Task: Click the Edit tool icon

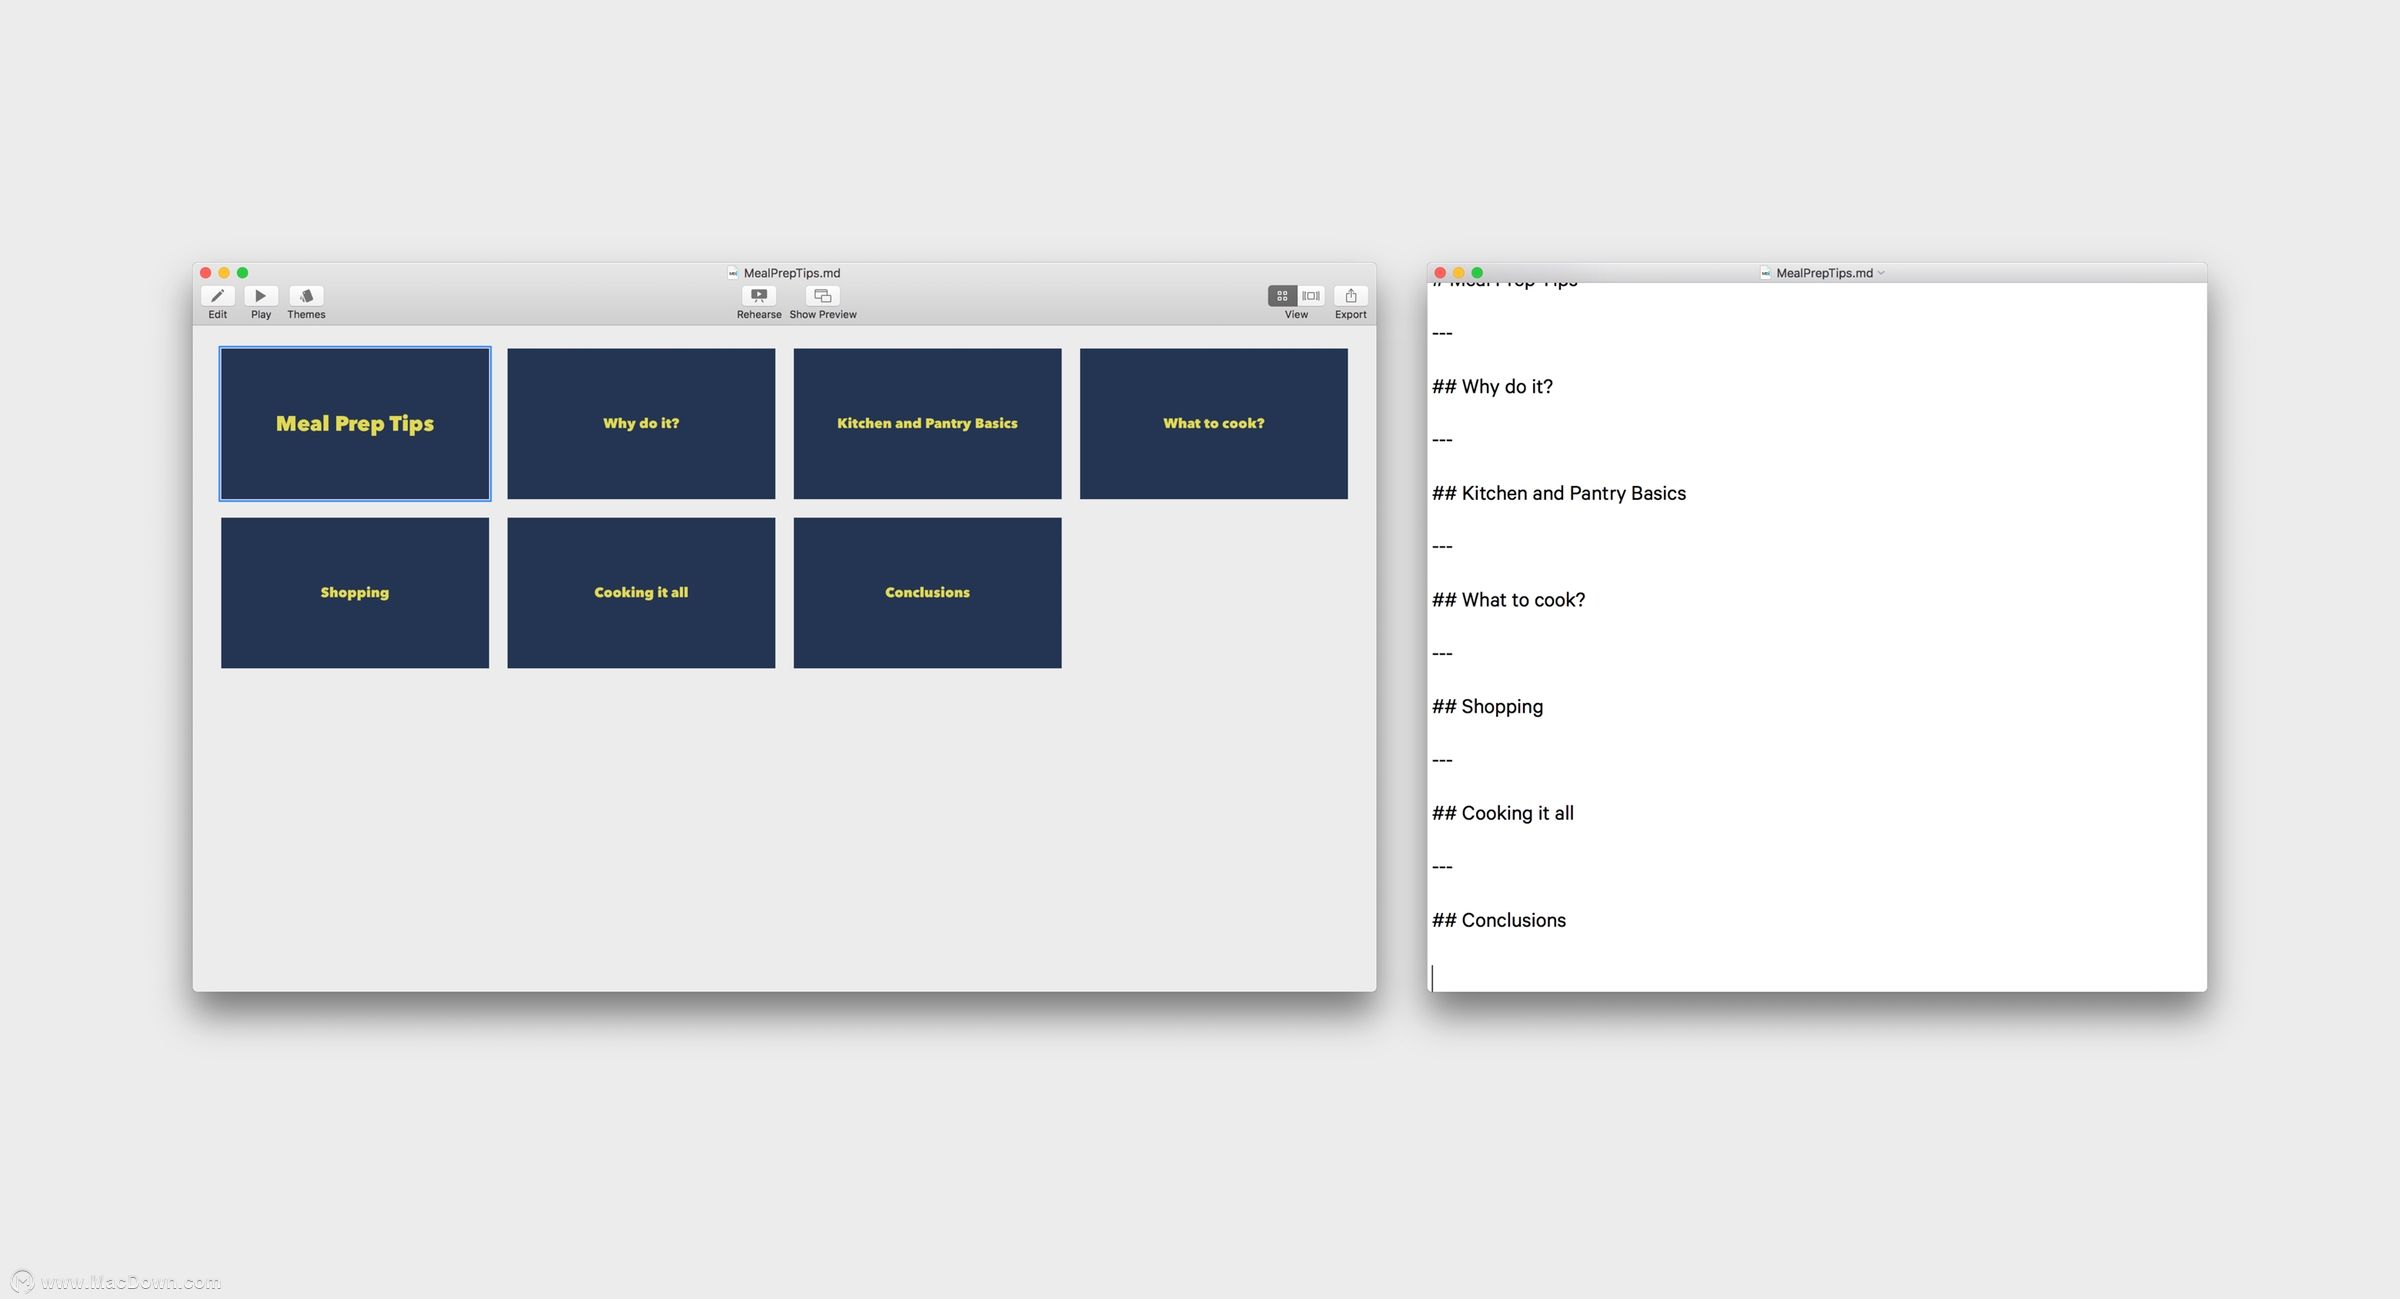Action: pos(216,296)
